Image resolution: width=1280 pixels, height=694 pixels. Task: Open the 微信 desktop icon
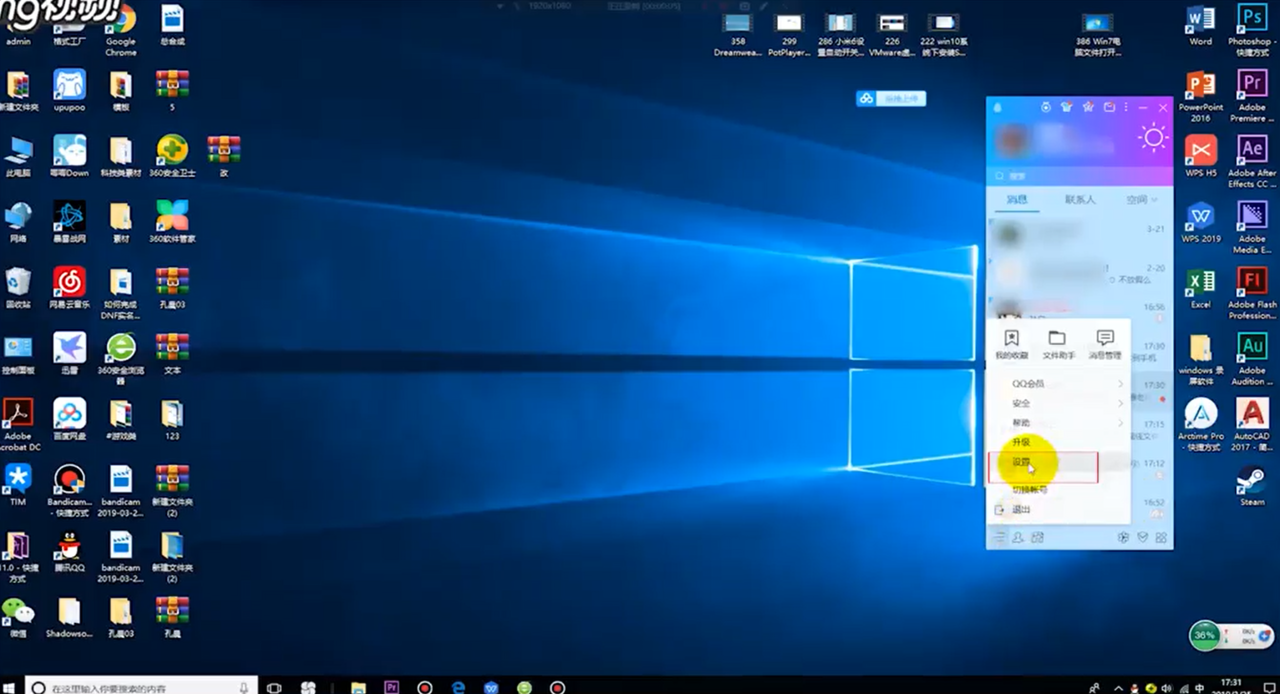[x=17, y=617]
